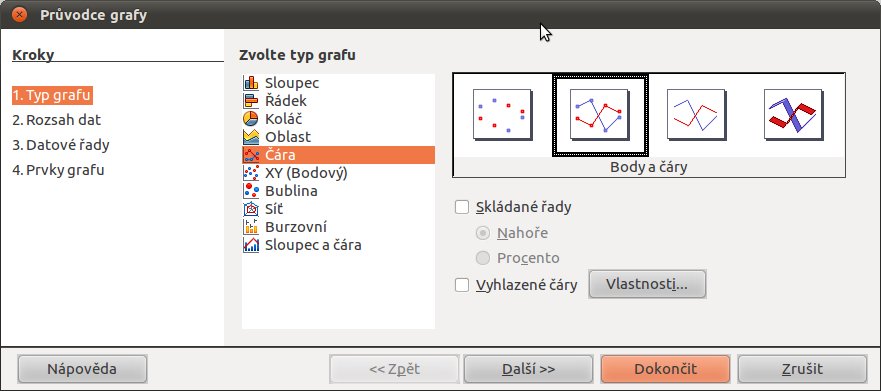881x391 pixels.
Task: Pick the Síť net chart icon
Action: pyautogui.click(x=251, y=209)
